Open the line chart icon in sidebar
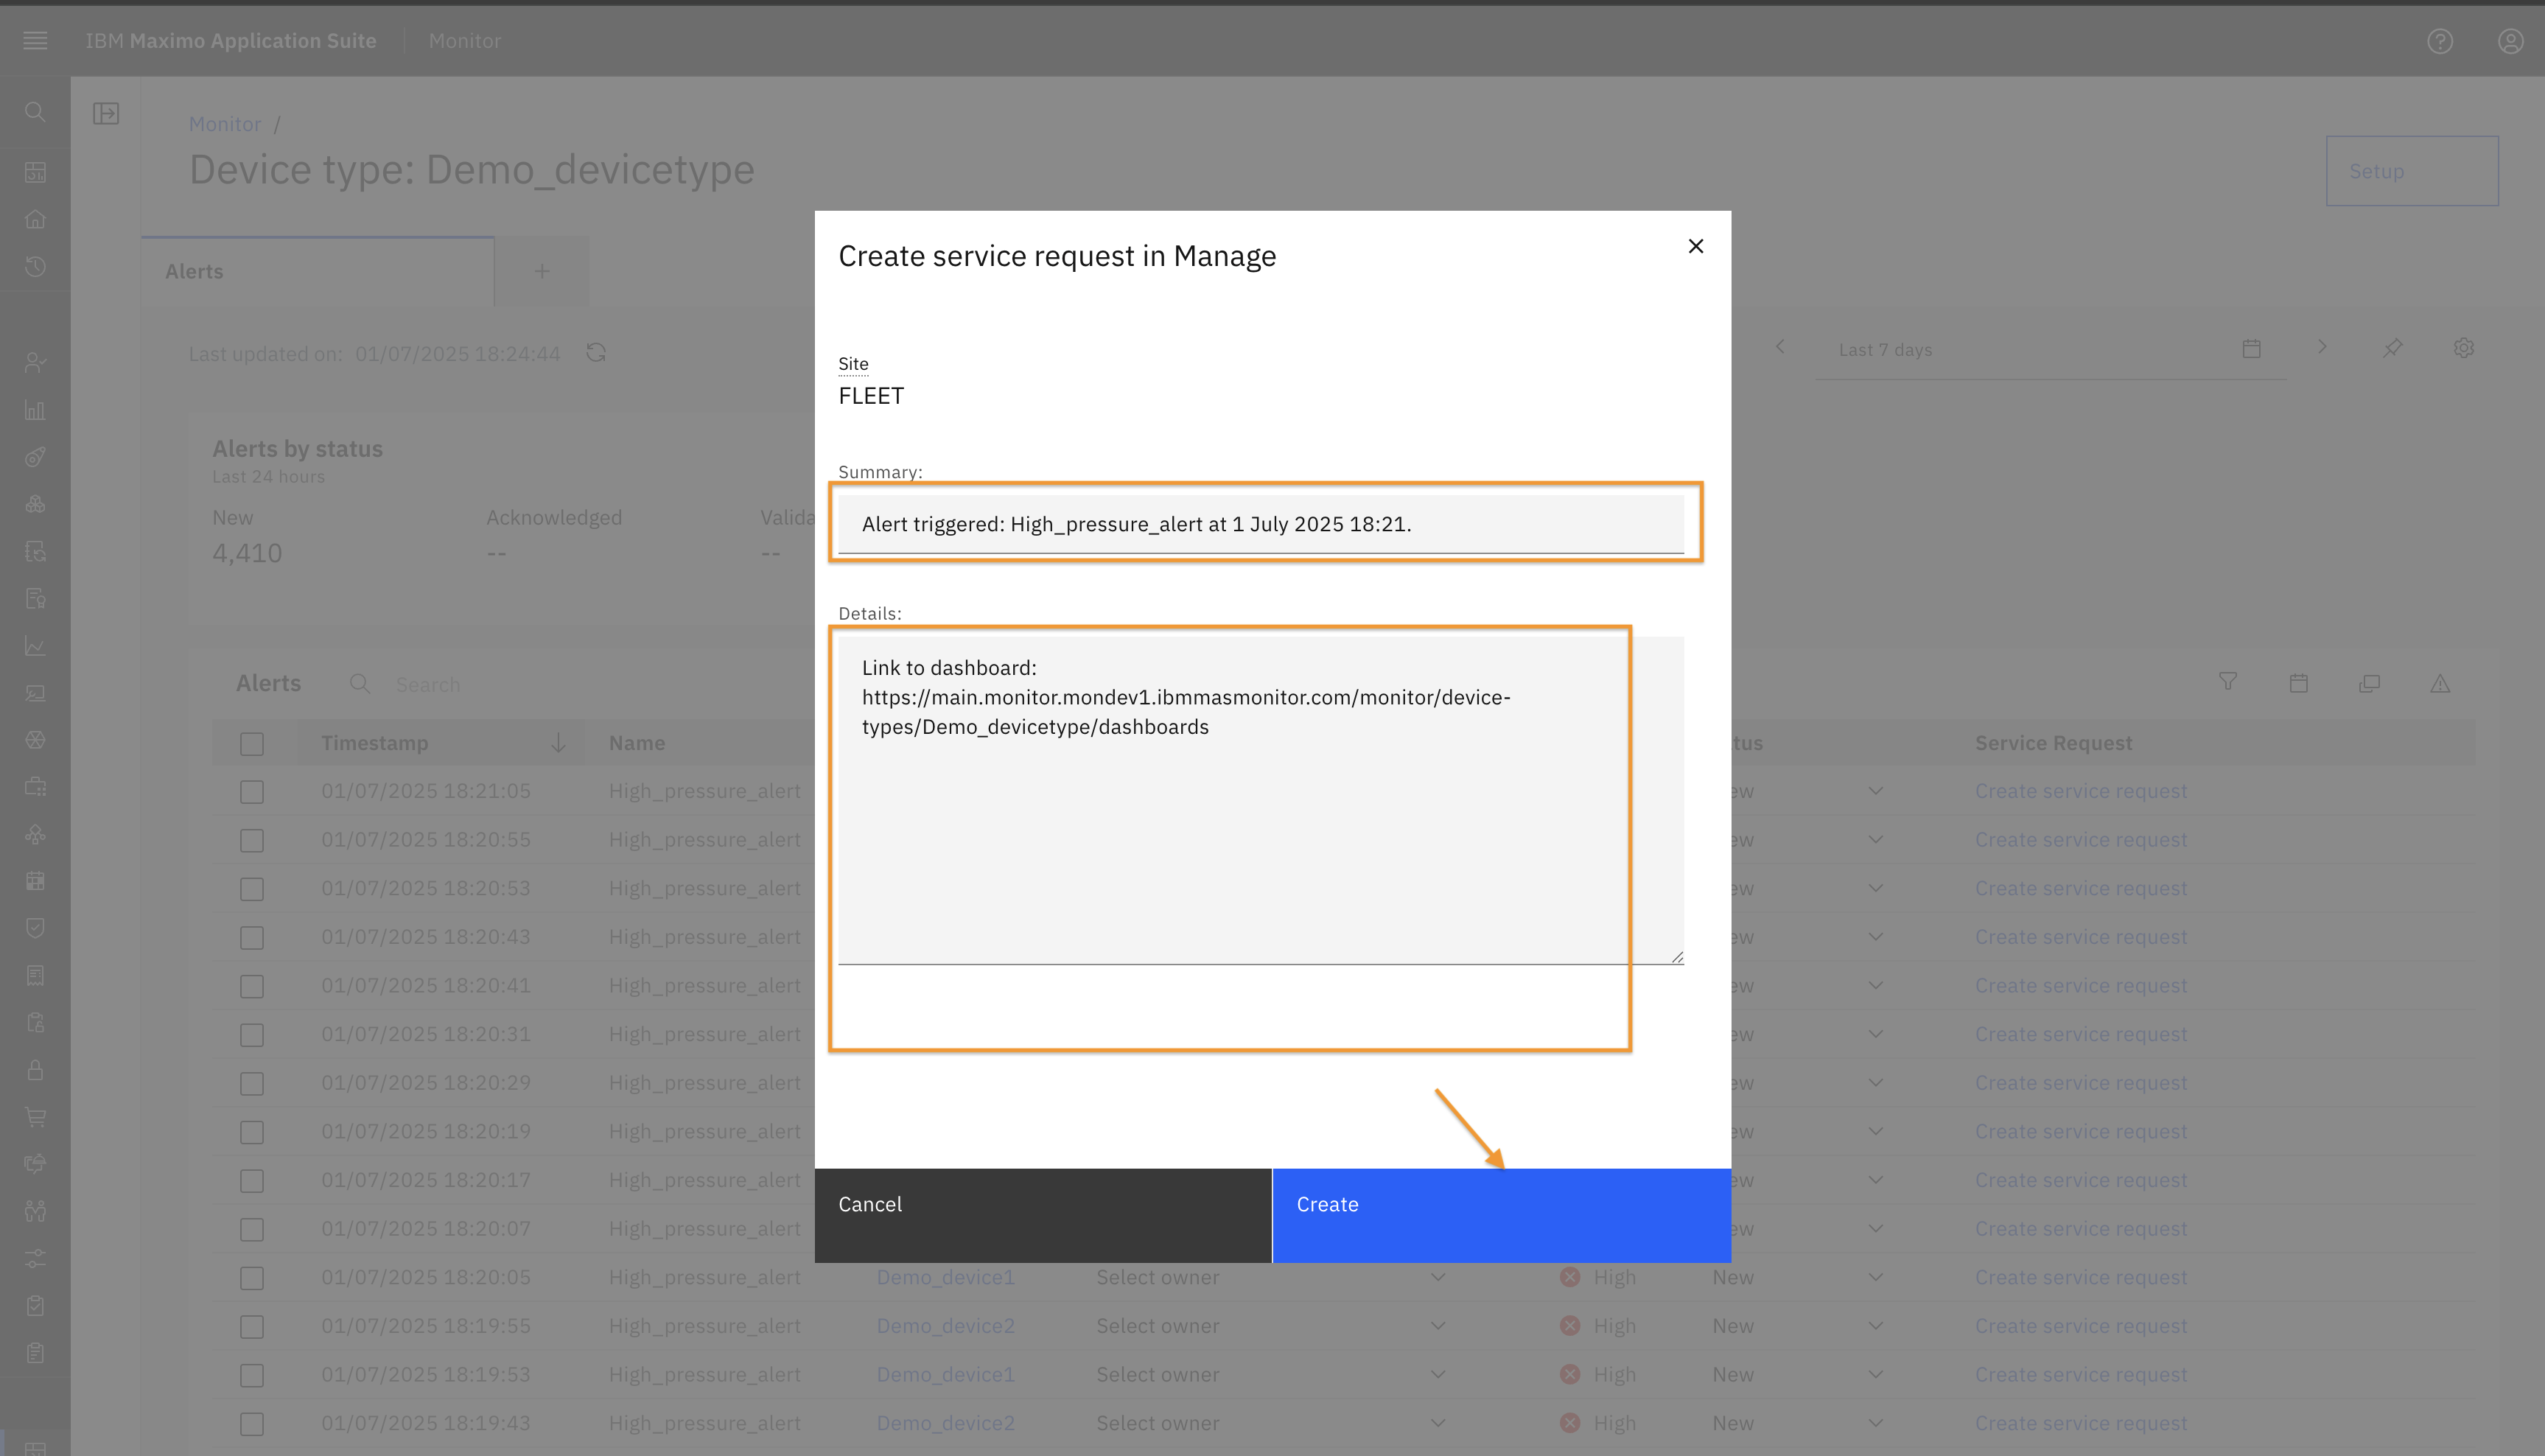Screen dimensions: 2545x1456 (x=35, y=646)
